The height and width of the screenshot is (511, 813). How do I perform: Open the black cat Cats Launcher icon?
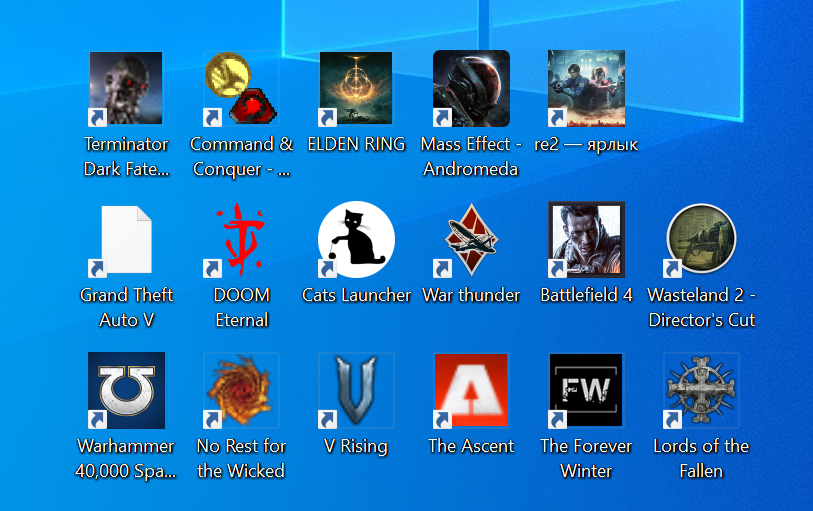pyautogui.click(x=356, y=239)
